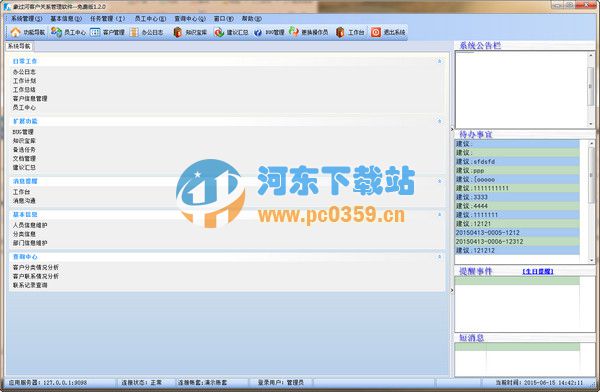Open 员工中心 toolbar button

[68, 32]
